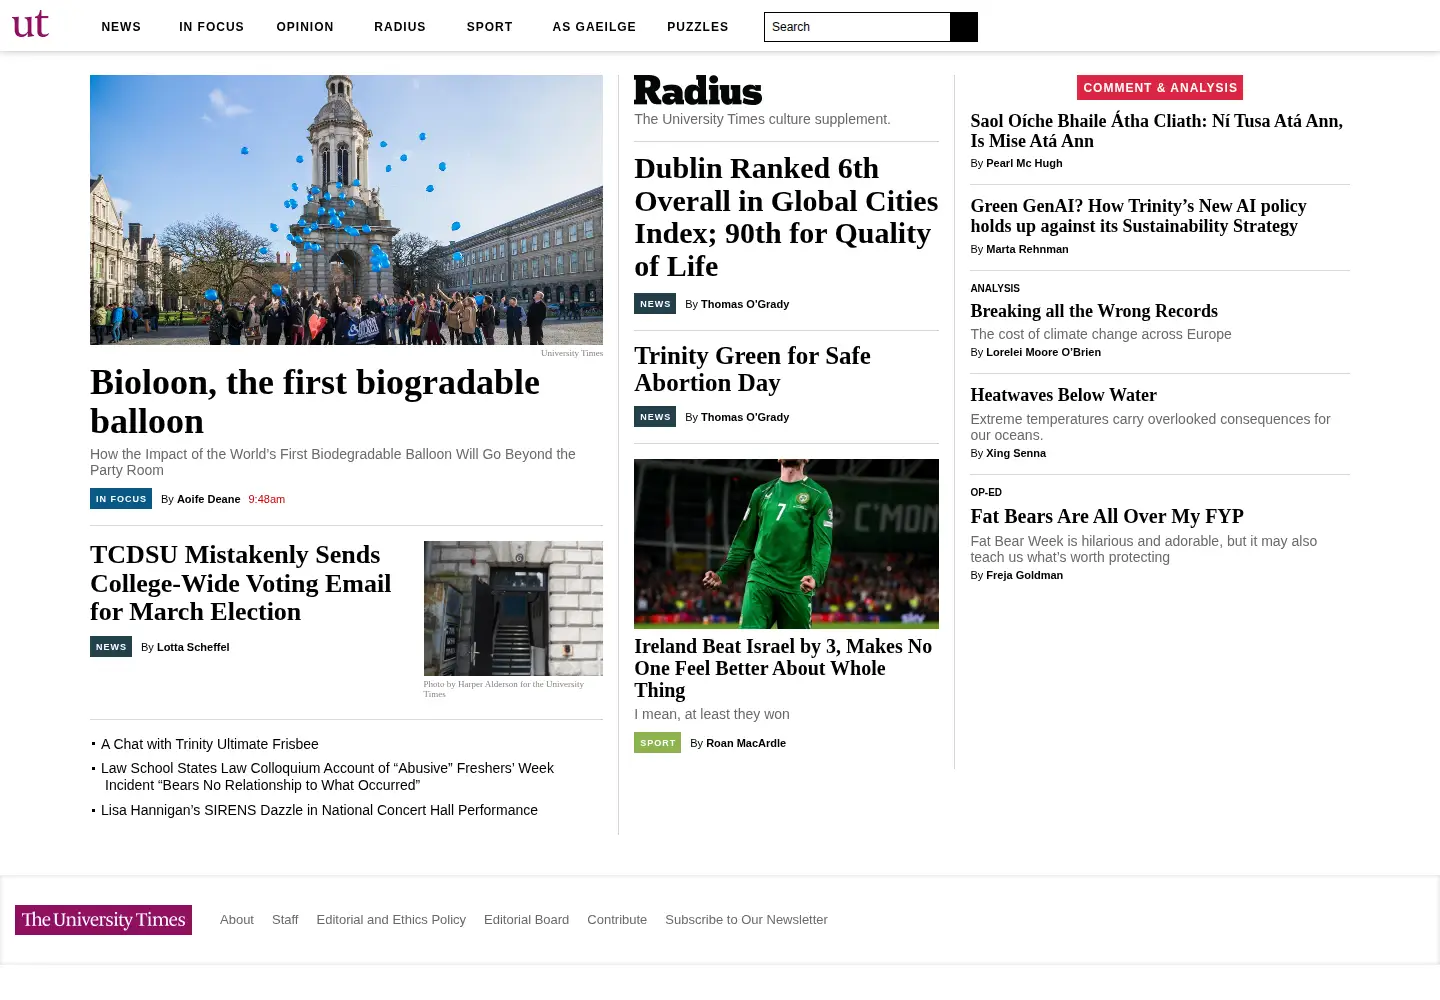Open Lisa Hannigan's SIRENS concert article
This screenshot has width=1440, height=1000.
tap(319, 810)
